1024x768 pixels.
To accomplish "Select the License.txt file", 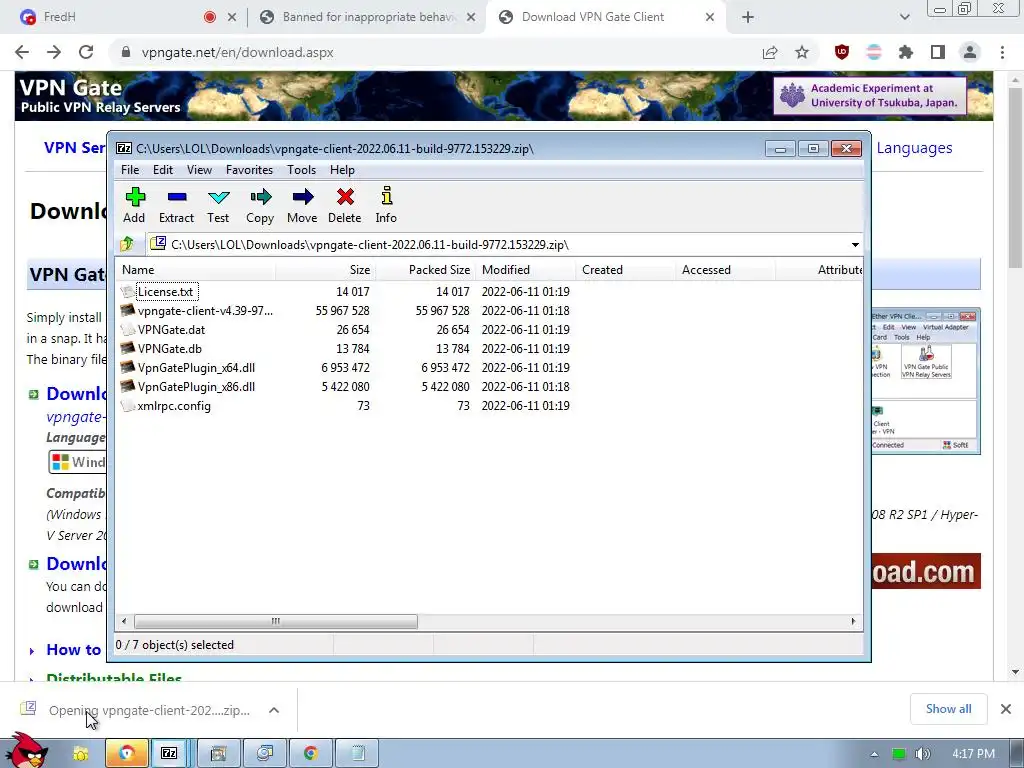I will point(165,292).
